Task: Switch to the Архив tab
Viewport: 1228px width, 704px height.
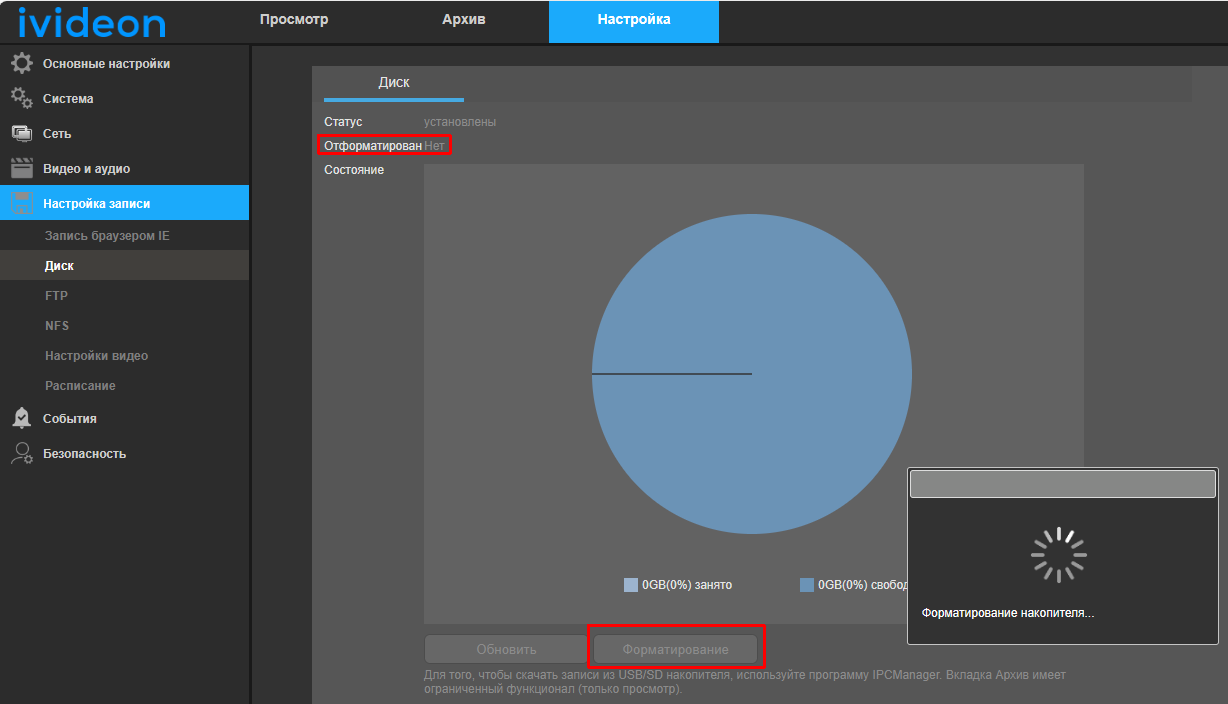Action: coord(464,20)
